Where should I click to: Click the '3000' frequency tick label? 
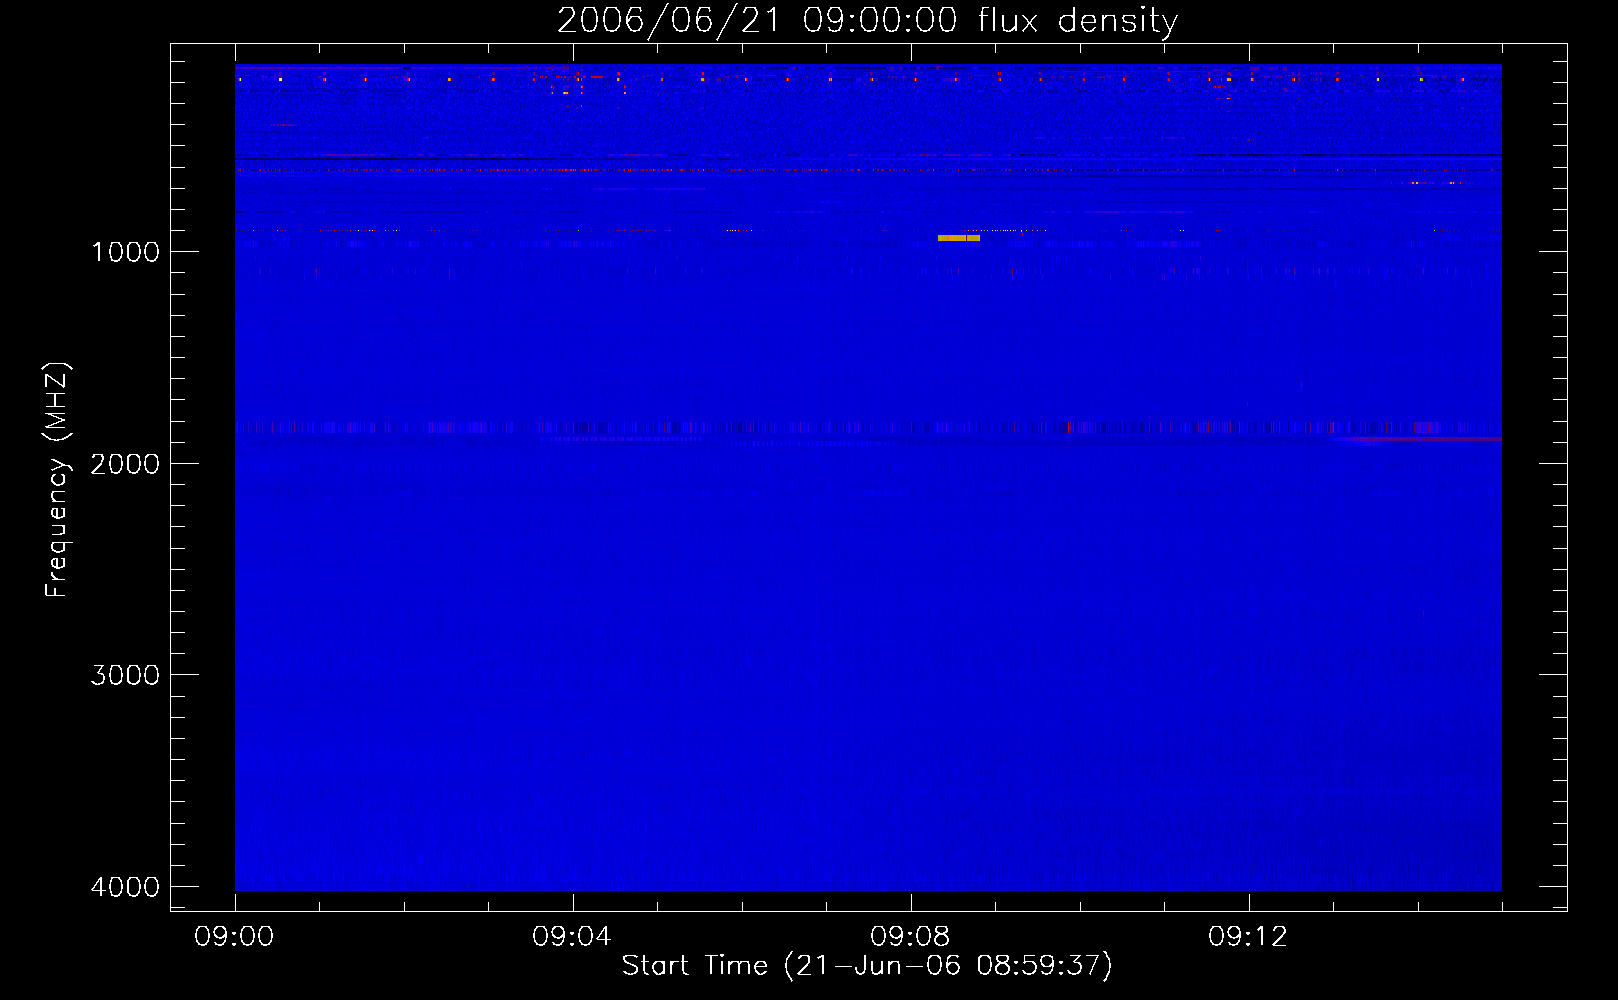(125, 675)
